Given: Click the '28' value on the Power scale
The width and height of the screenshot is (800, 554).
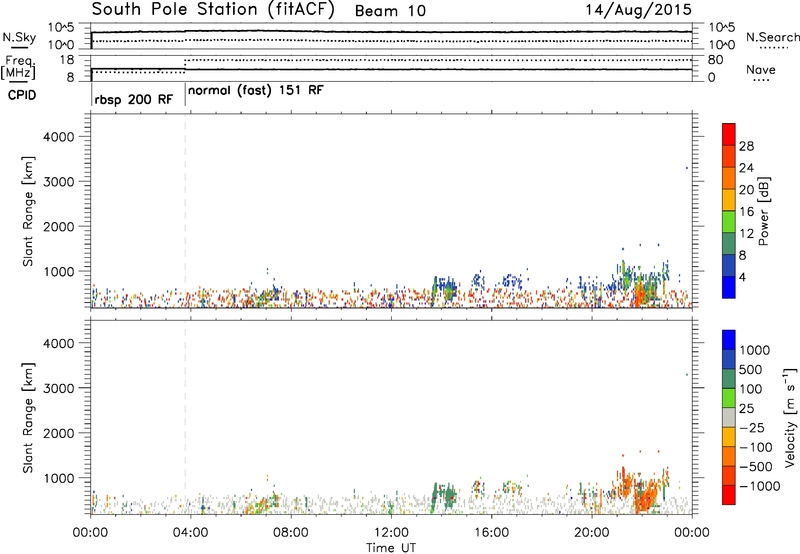Looking at the screenshot, I should pos(746,146).
